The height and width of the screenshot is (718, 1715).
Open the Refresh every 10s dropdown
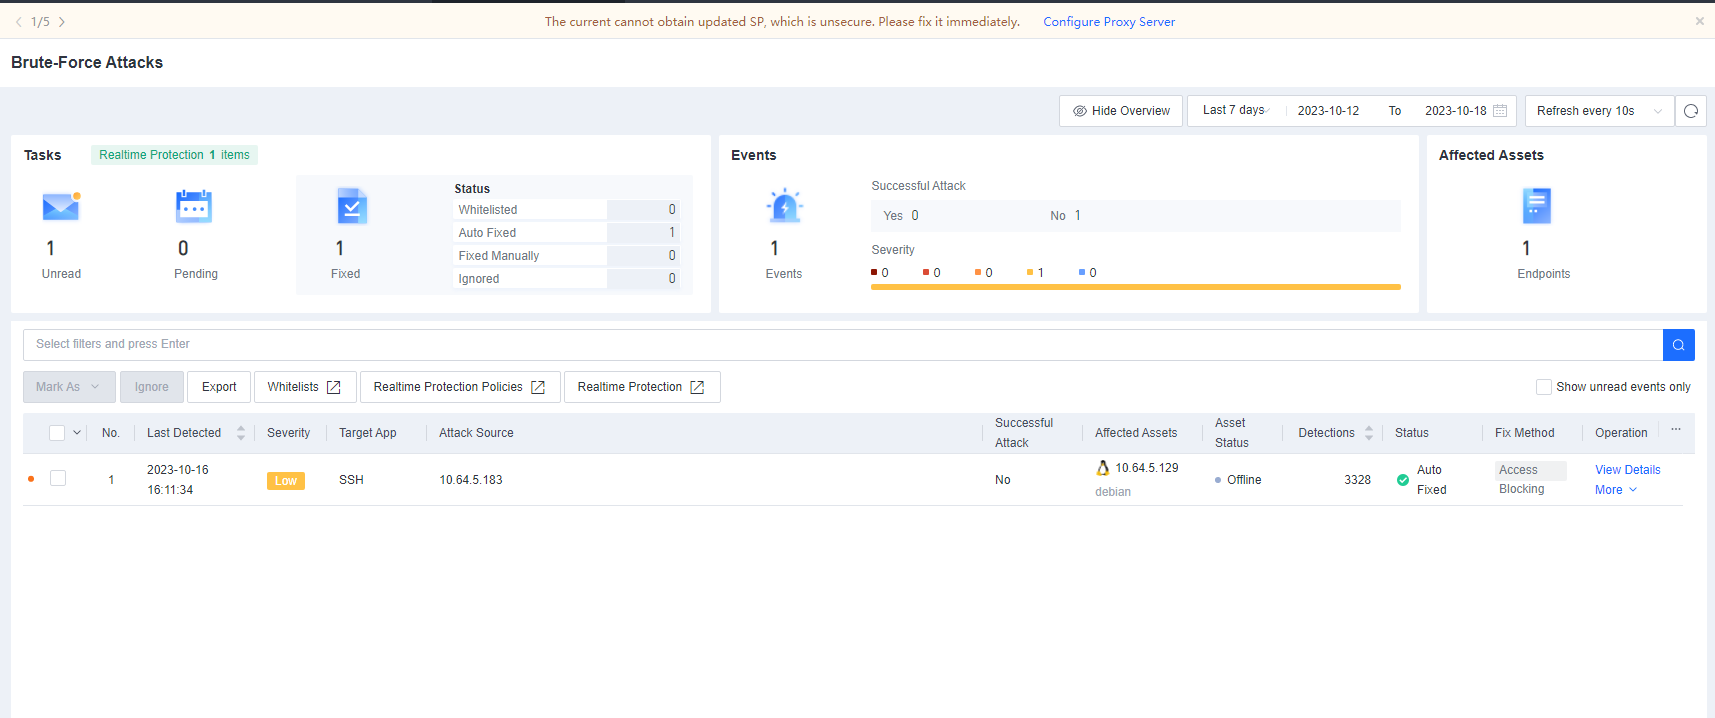click(x=1598, y=111)
